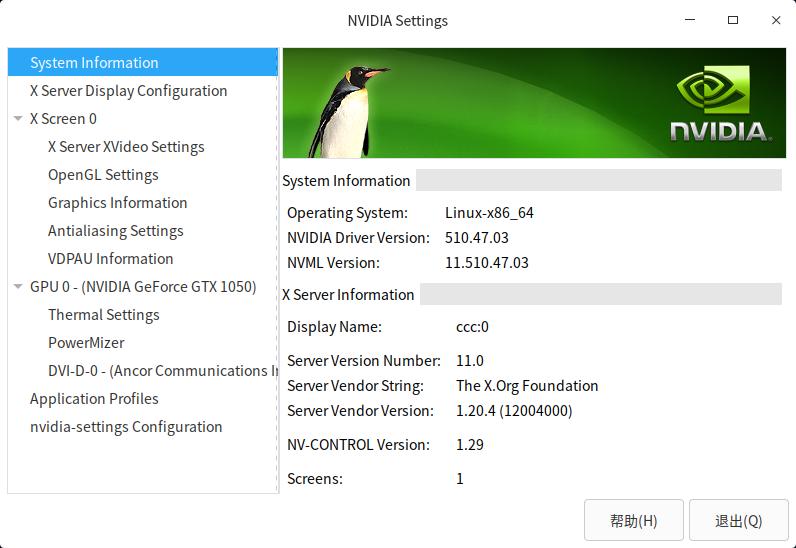Minimize the NVIDIA Settings window

pyautogui.click(x=690, y=20)
